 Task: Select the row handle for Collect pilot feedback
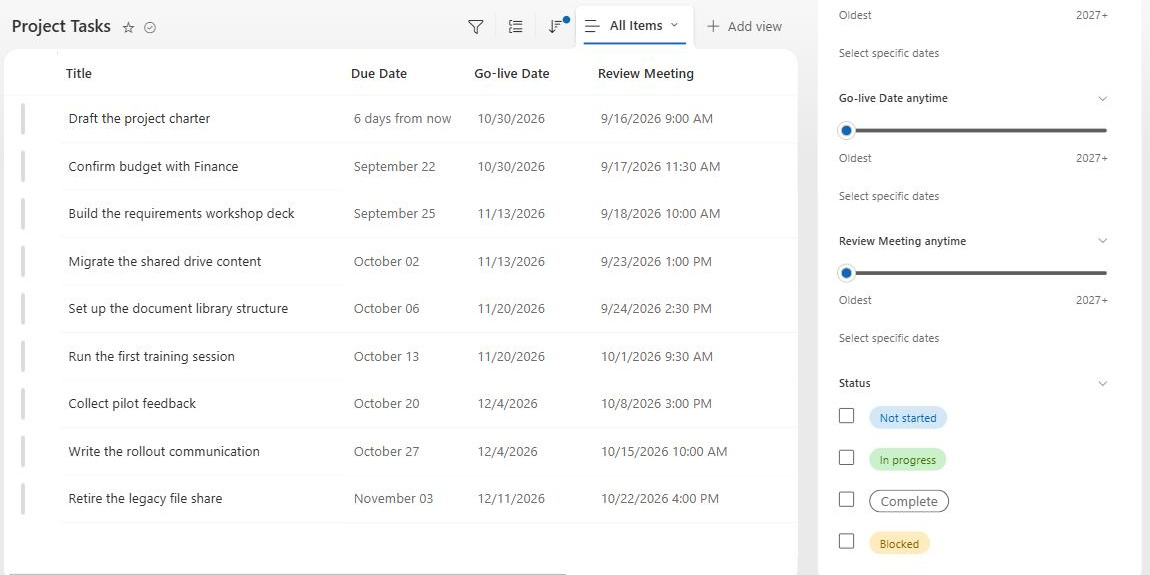(x=23, y=403)
